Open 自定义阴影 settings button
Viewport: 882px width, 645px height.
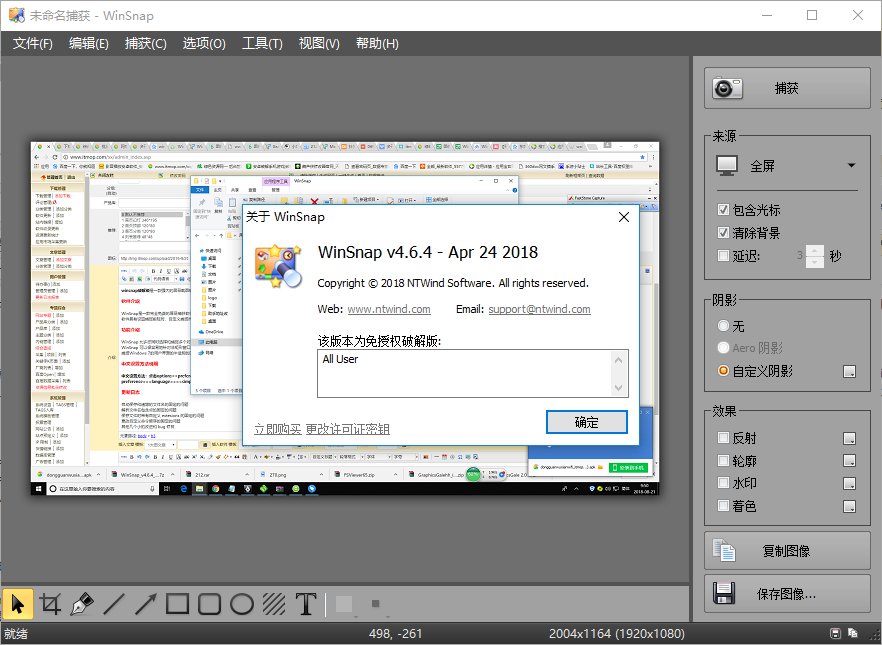pos(849,371)
